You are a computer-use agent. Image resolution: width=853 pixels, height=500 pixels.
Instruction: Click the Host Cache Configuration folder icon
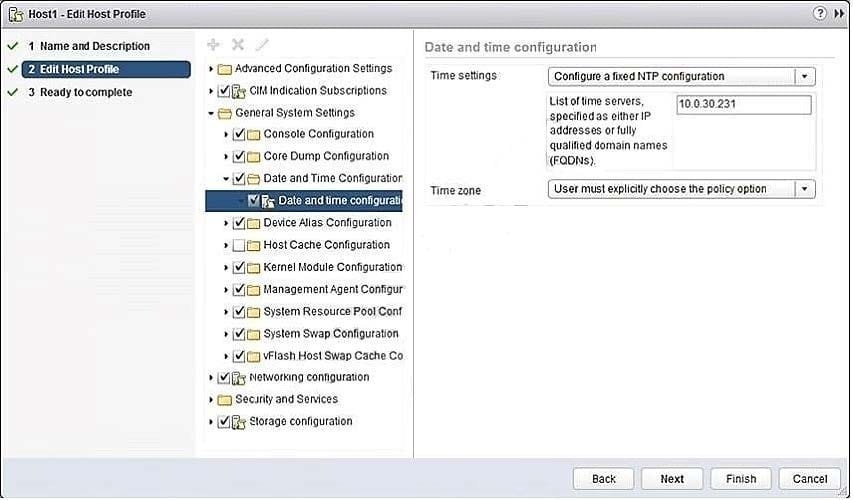[254, 245]
